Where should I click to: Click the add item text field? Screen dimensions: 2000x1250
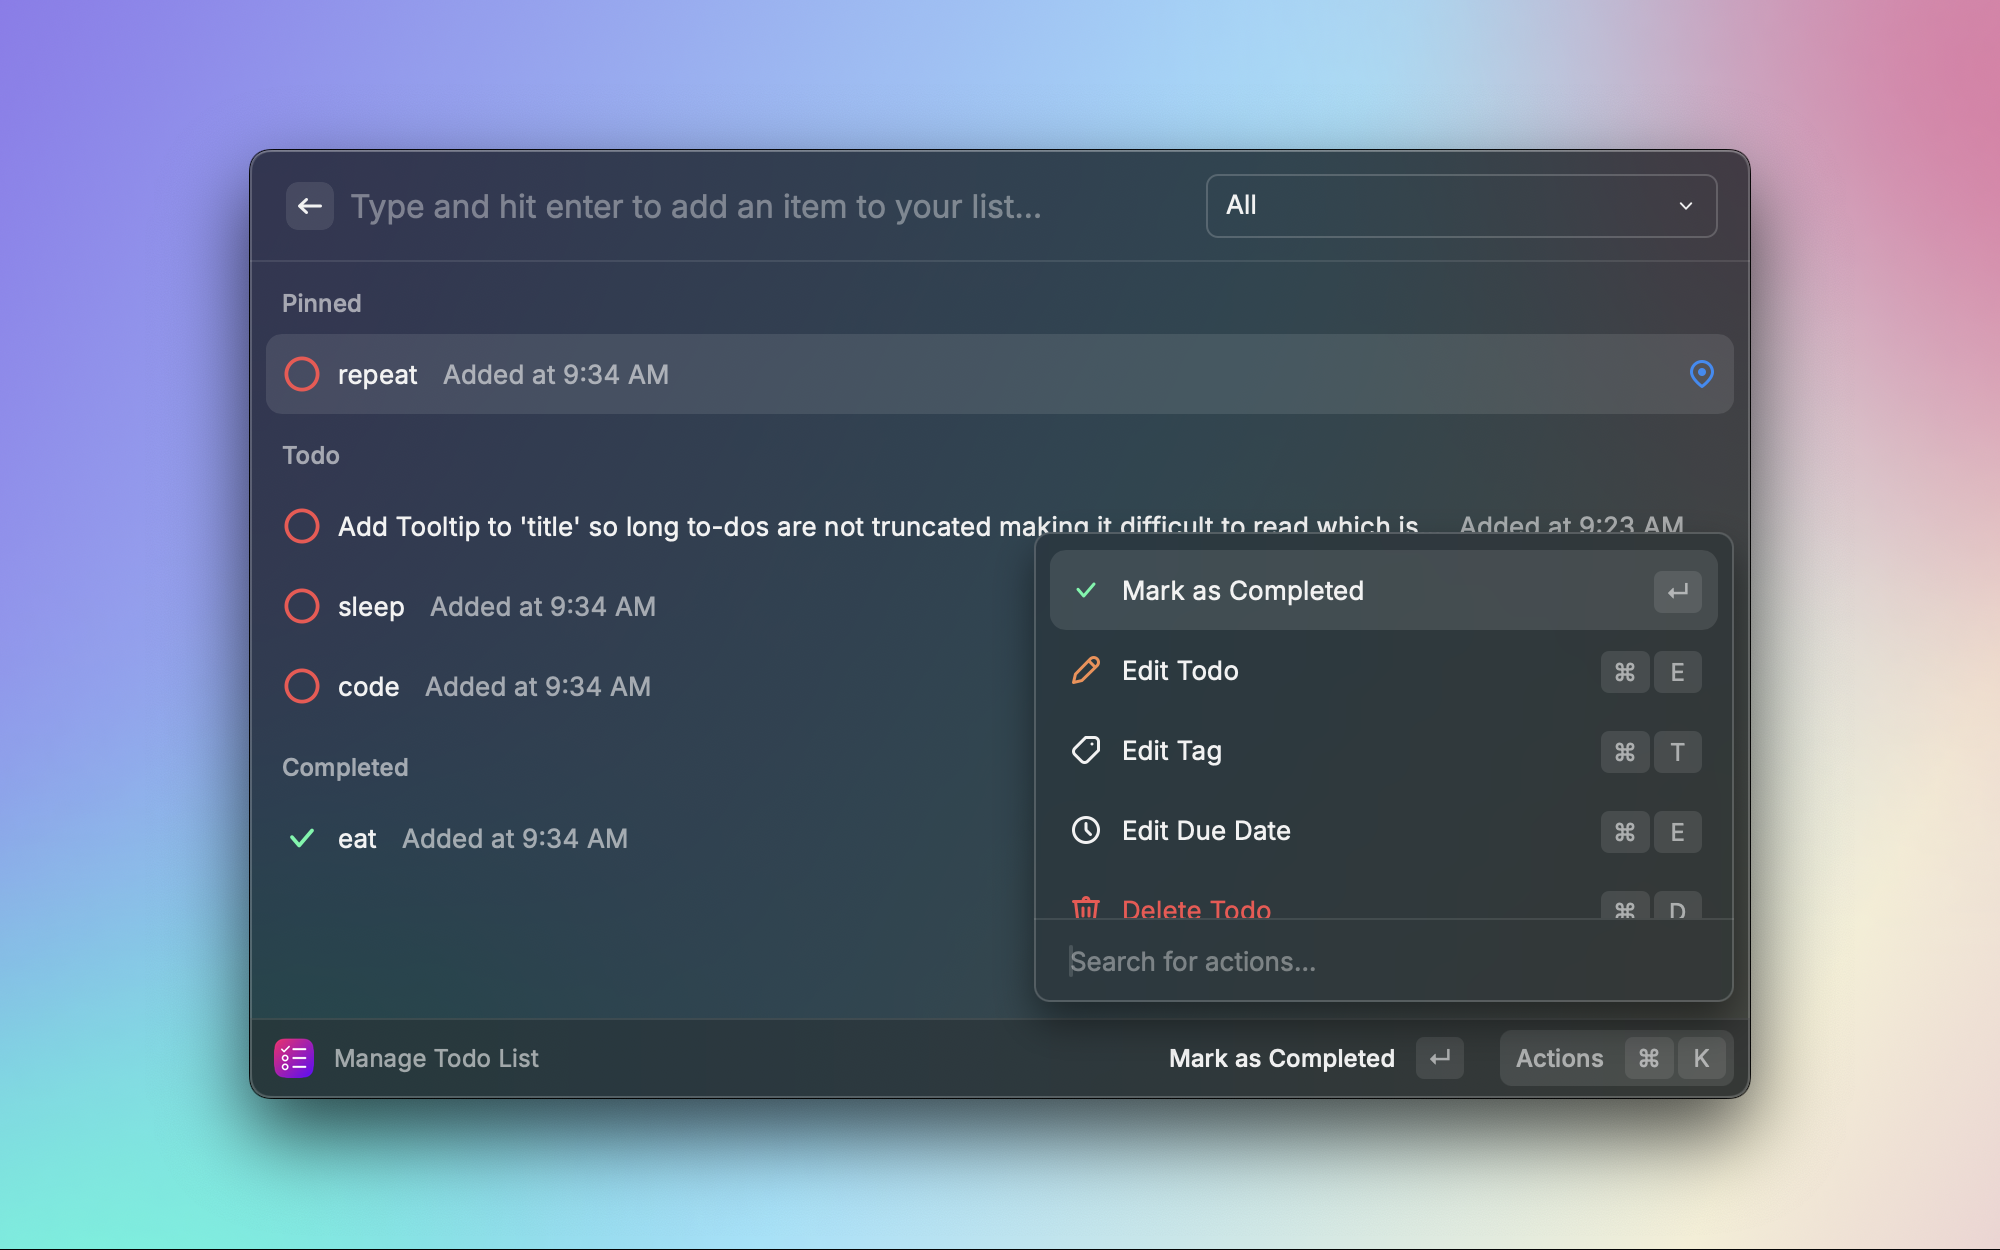pos(760,206)
